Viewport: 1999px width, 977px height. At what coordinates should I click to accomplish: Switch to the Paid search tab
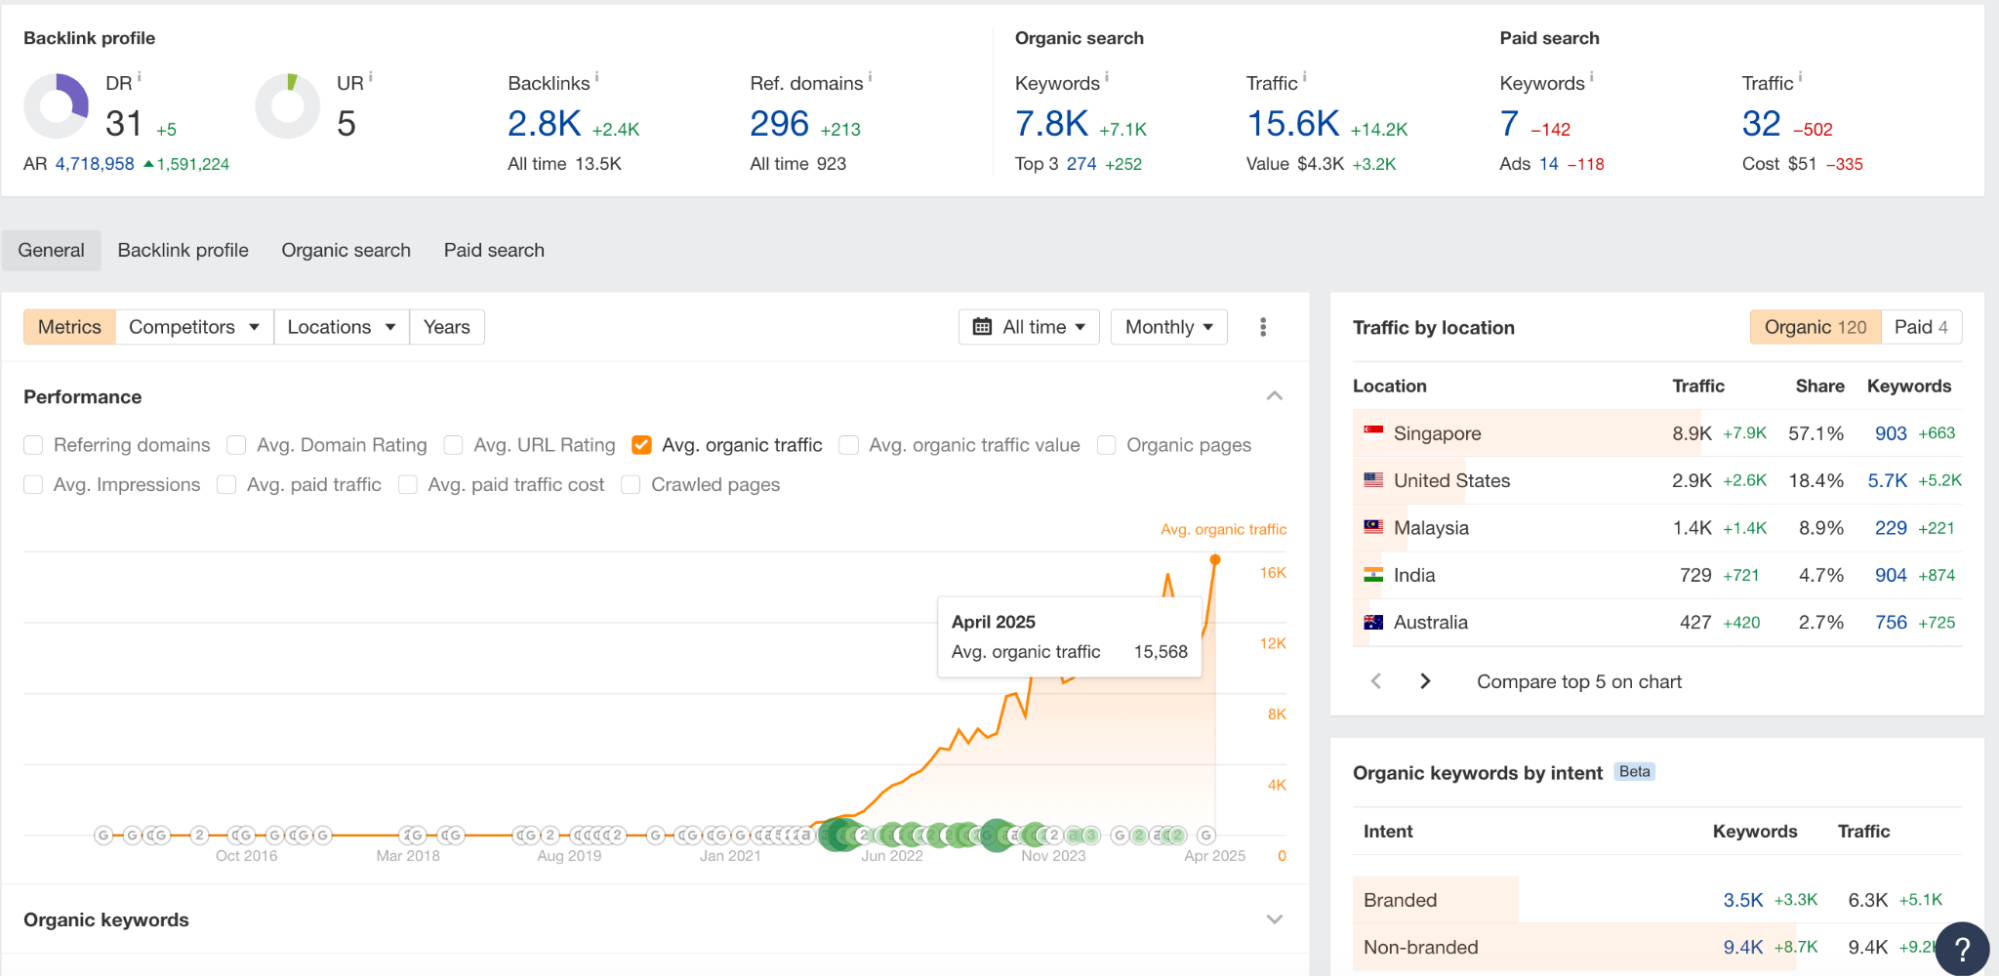[x=494, y=250]
